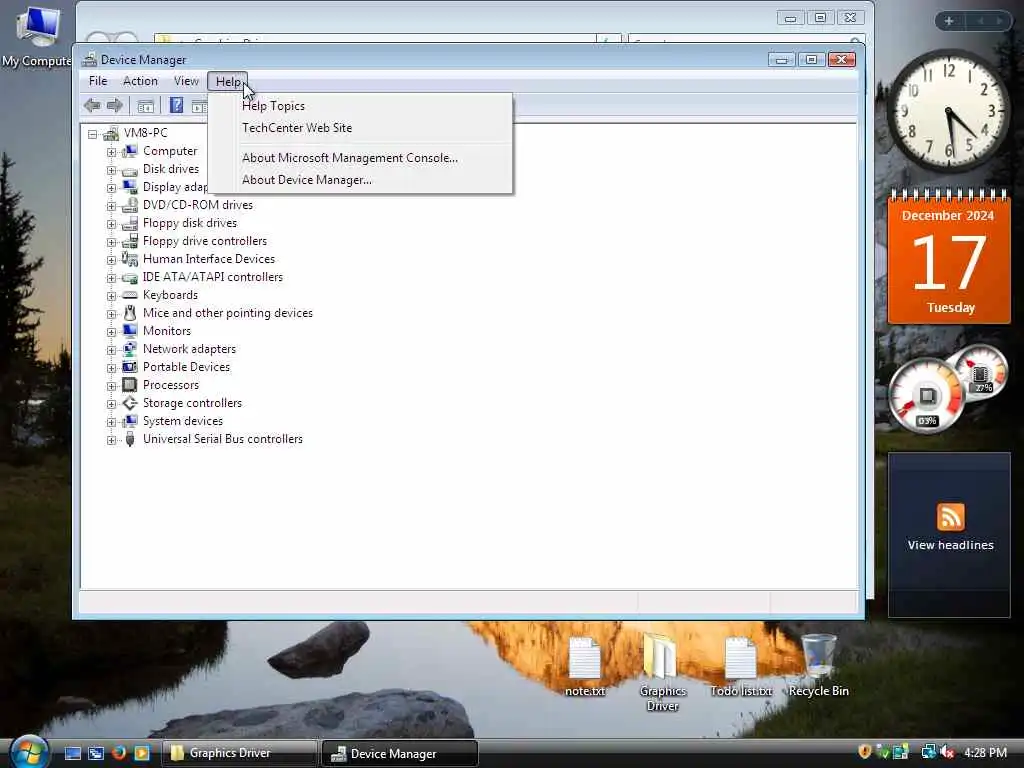Viewport: 1024px width, 768px height.
Task: Click the Computer category icon
Action: (130, 151)
